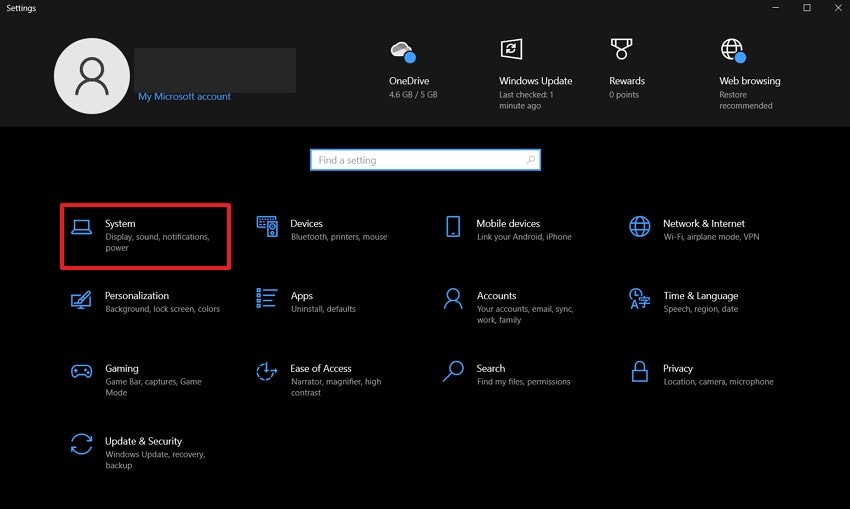Click the Mobile devices phone icon
Image resolution: width=850 pixels, height=509 pixels.
point(453,227)
